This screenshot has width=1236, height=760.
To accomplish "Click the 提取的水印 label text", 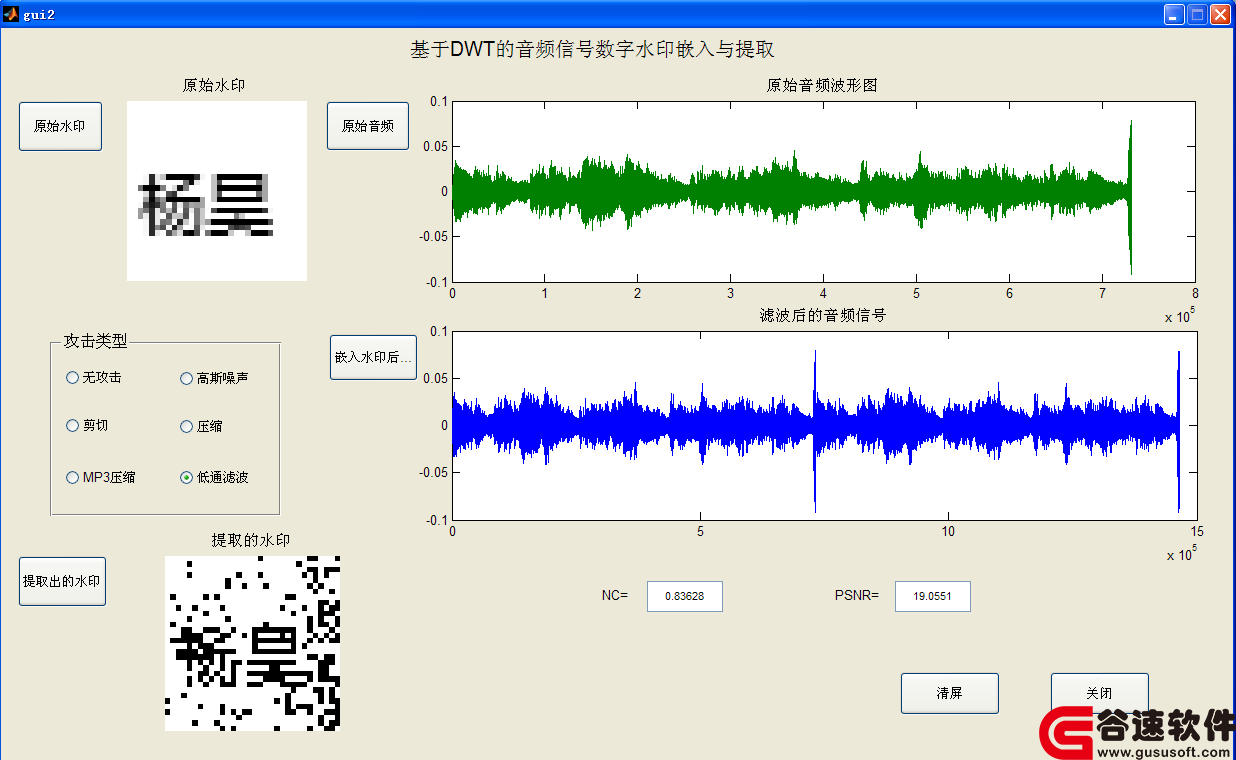I will click(x=251, y=540).
